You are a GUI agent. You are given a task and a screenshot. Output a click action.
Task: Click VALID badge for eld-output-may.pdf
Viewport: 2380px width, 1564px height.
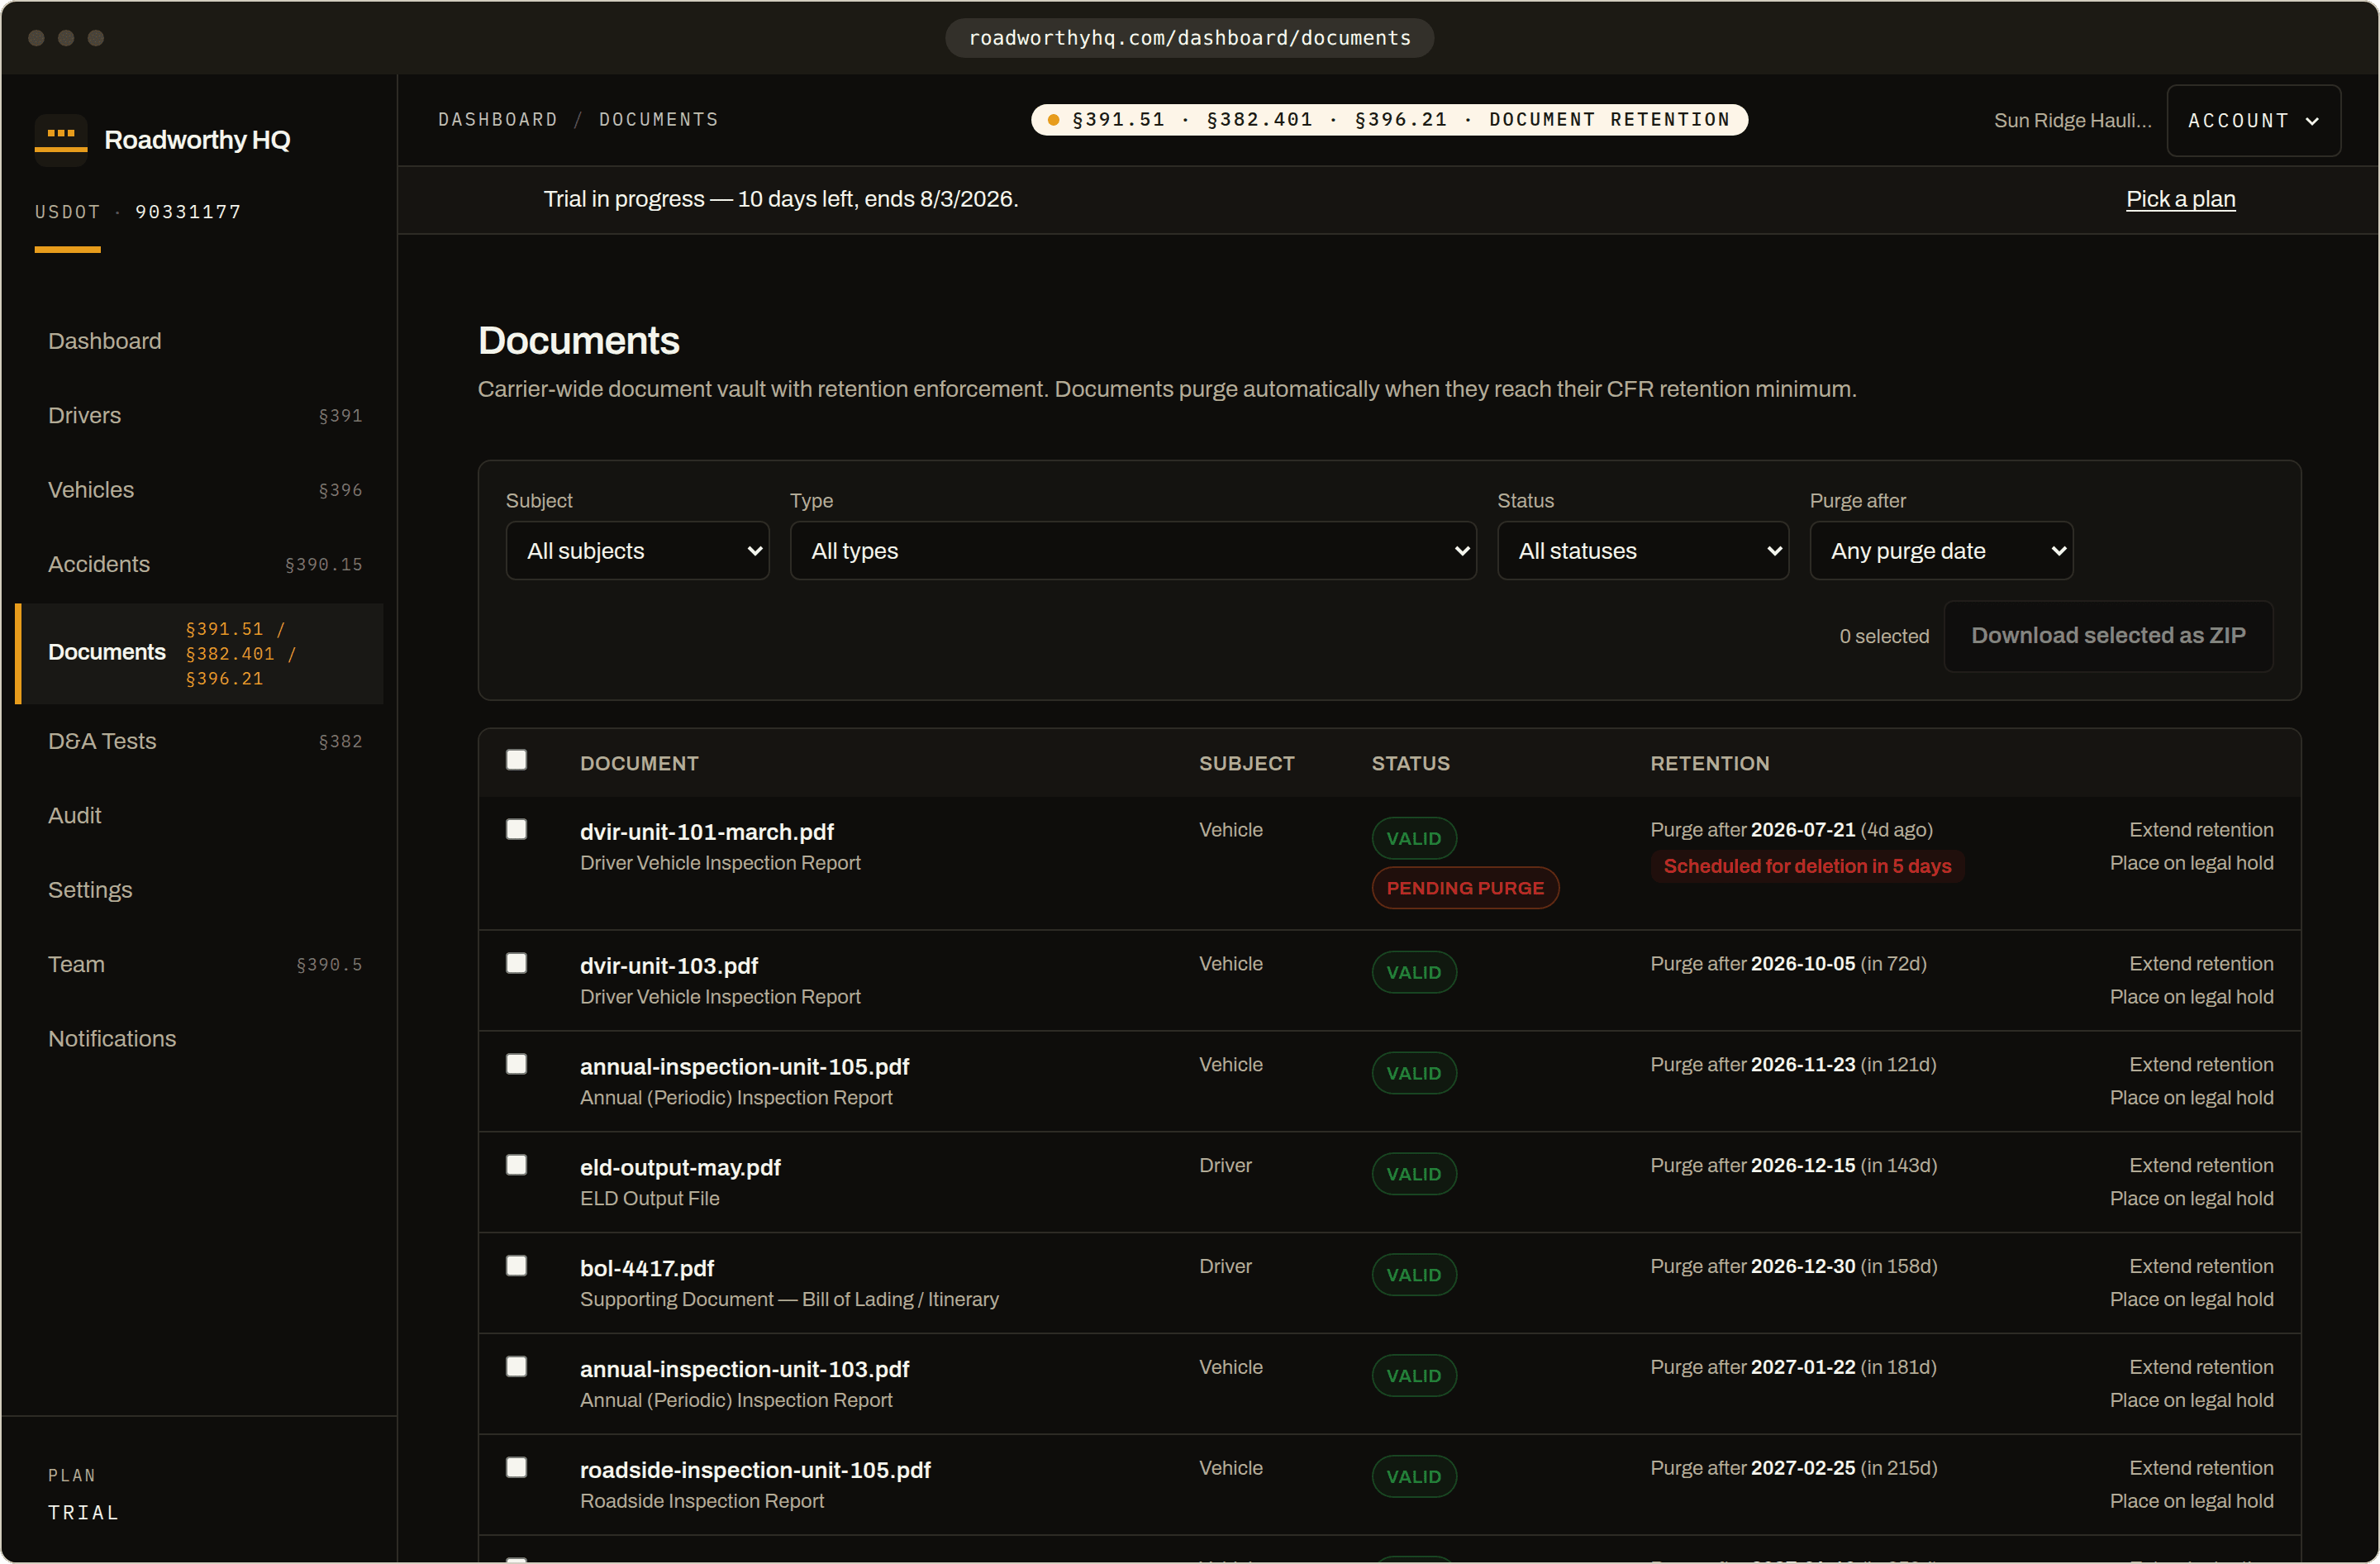coord(1413,1174)
